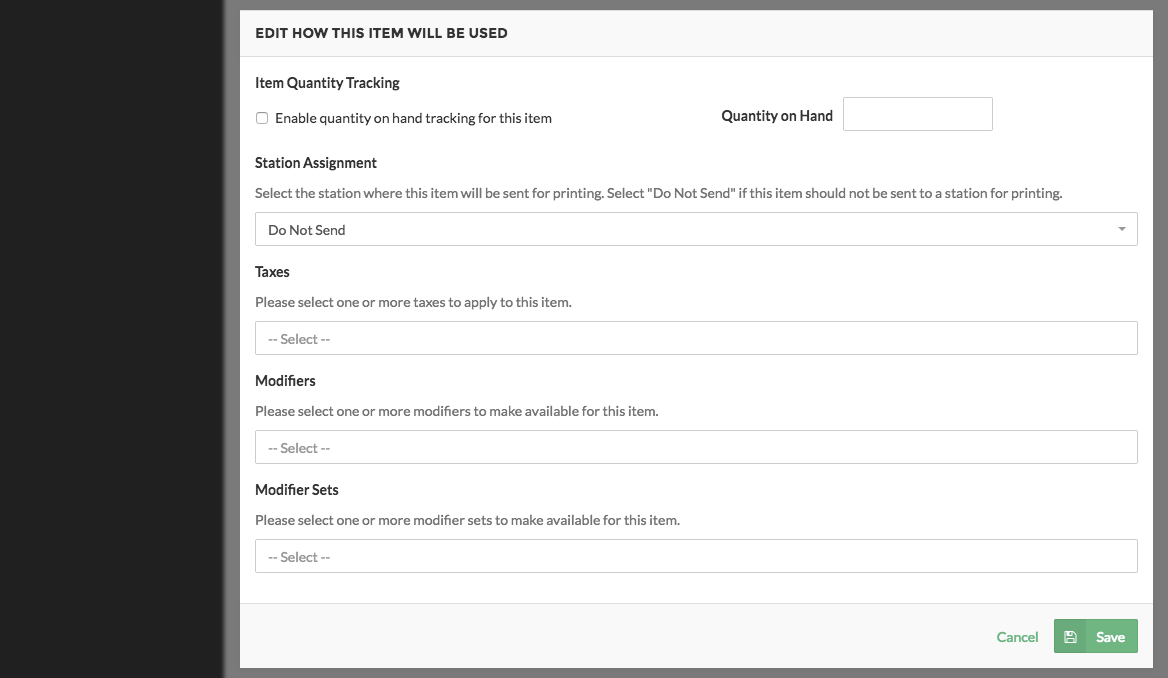Click the 'Item Quantity Tracking' heading

point(327,83)
